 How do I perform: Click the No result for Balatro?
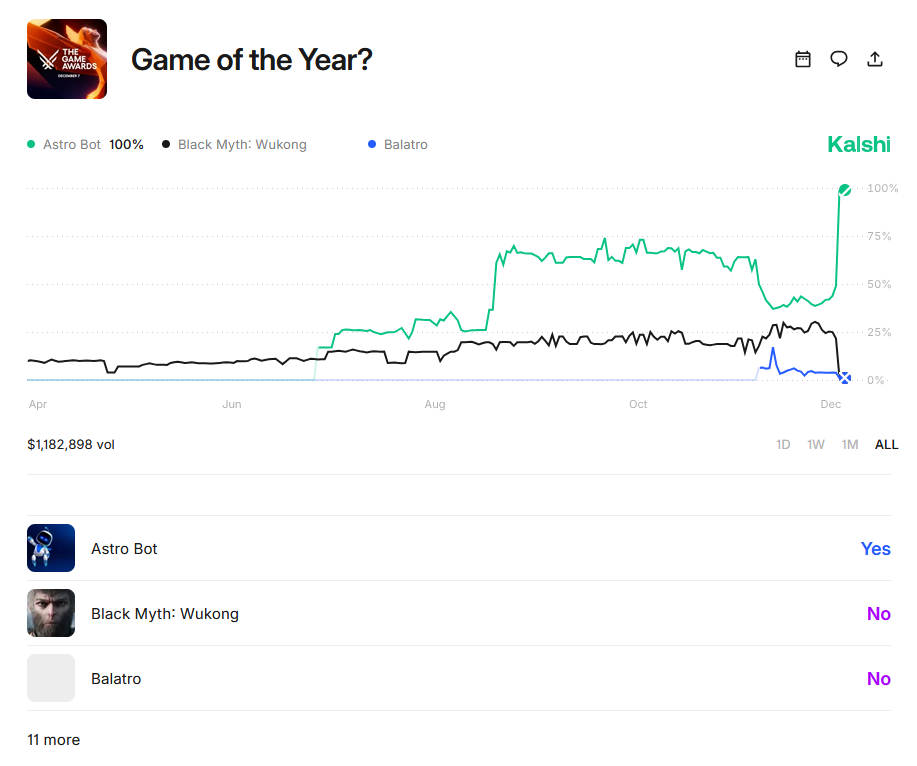[878, 678]
